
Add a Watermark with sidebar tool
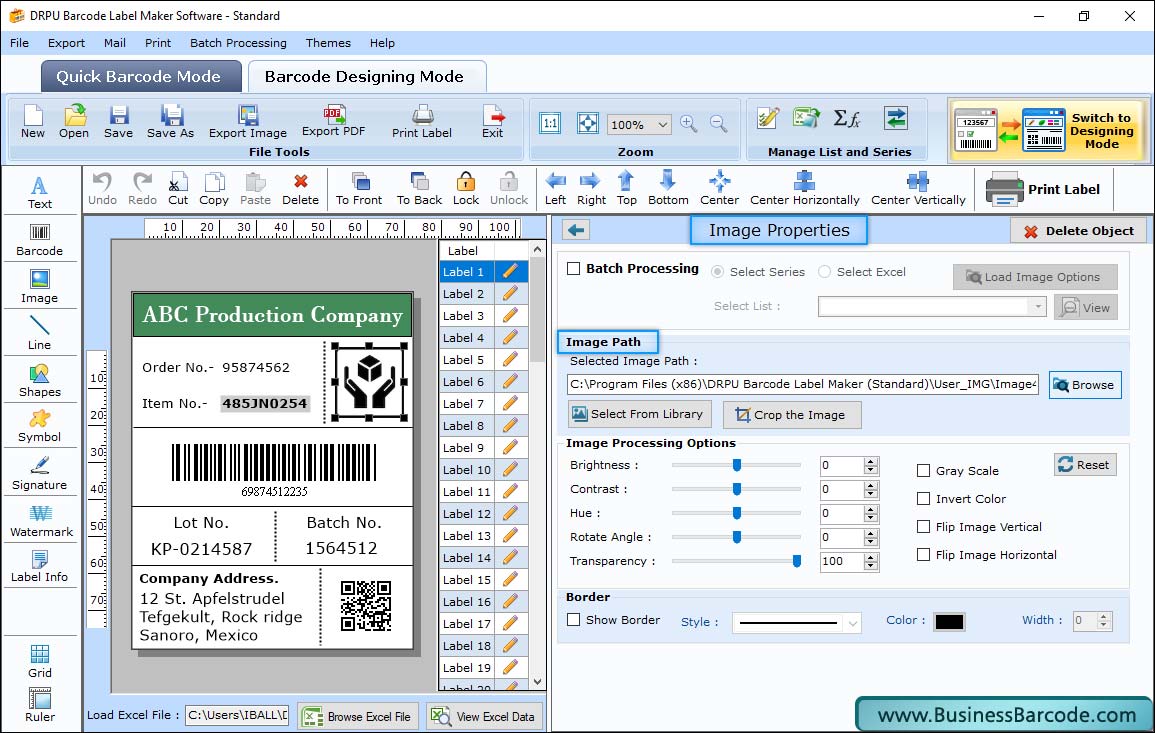pyautogui.click(x=41, y=520)
